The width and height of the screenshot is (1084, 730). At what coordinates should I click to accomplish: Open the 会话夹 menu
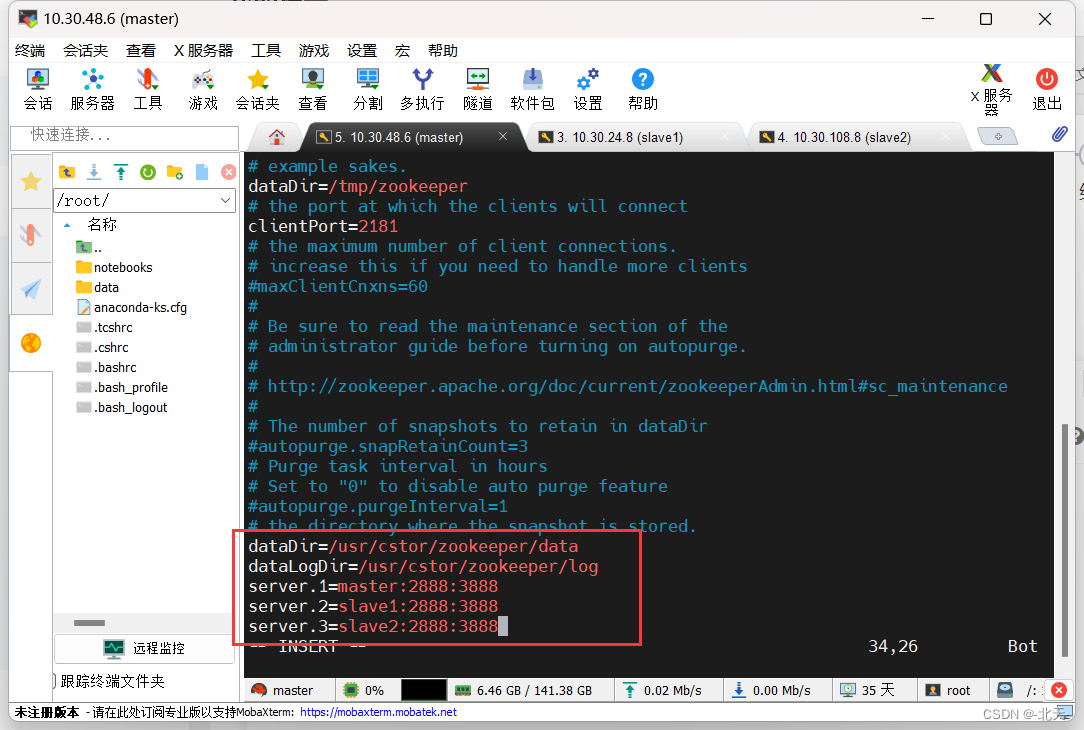click(85, 50)
